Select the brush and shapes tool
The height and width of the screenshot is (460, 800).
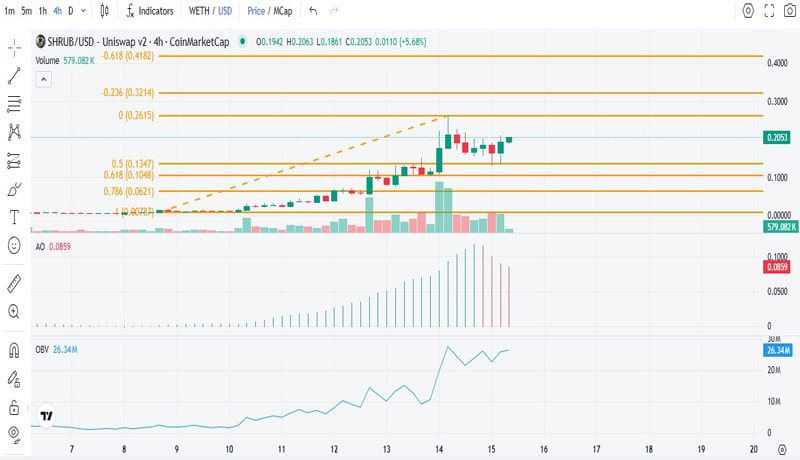[14, 189]
